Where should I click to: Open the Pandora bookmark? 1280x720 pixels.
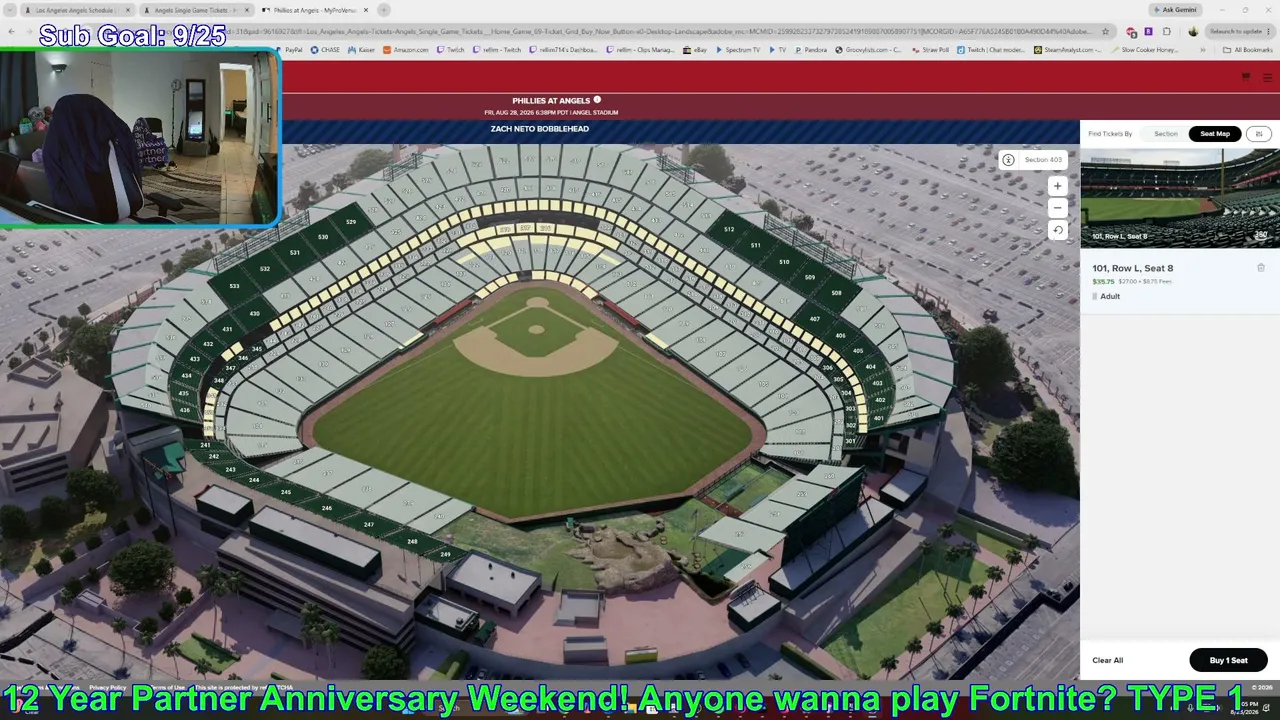point(811,50)
